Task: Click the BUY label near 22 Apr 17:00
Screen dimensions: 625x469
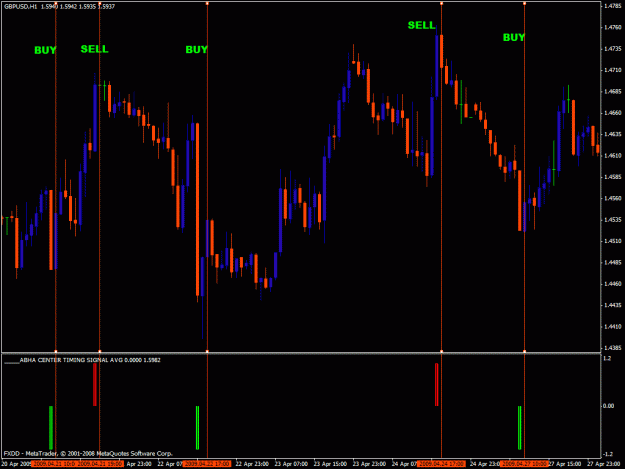Action: coord(197,49)
